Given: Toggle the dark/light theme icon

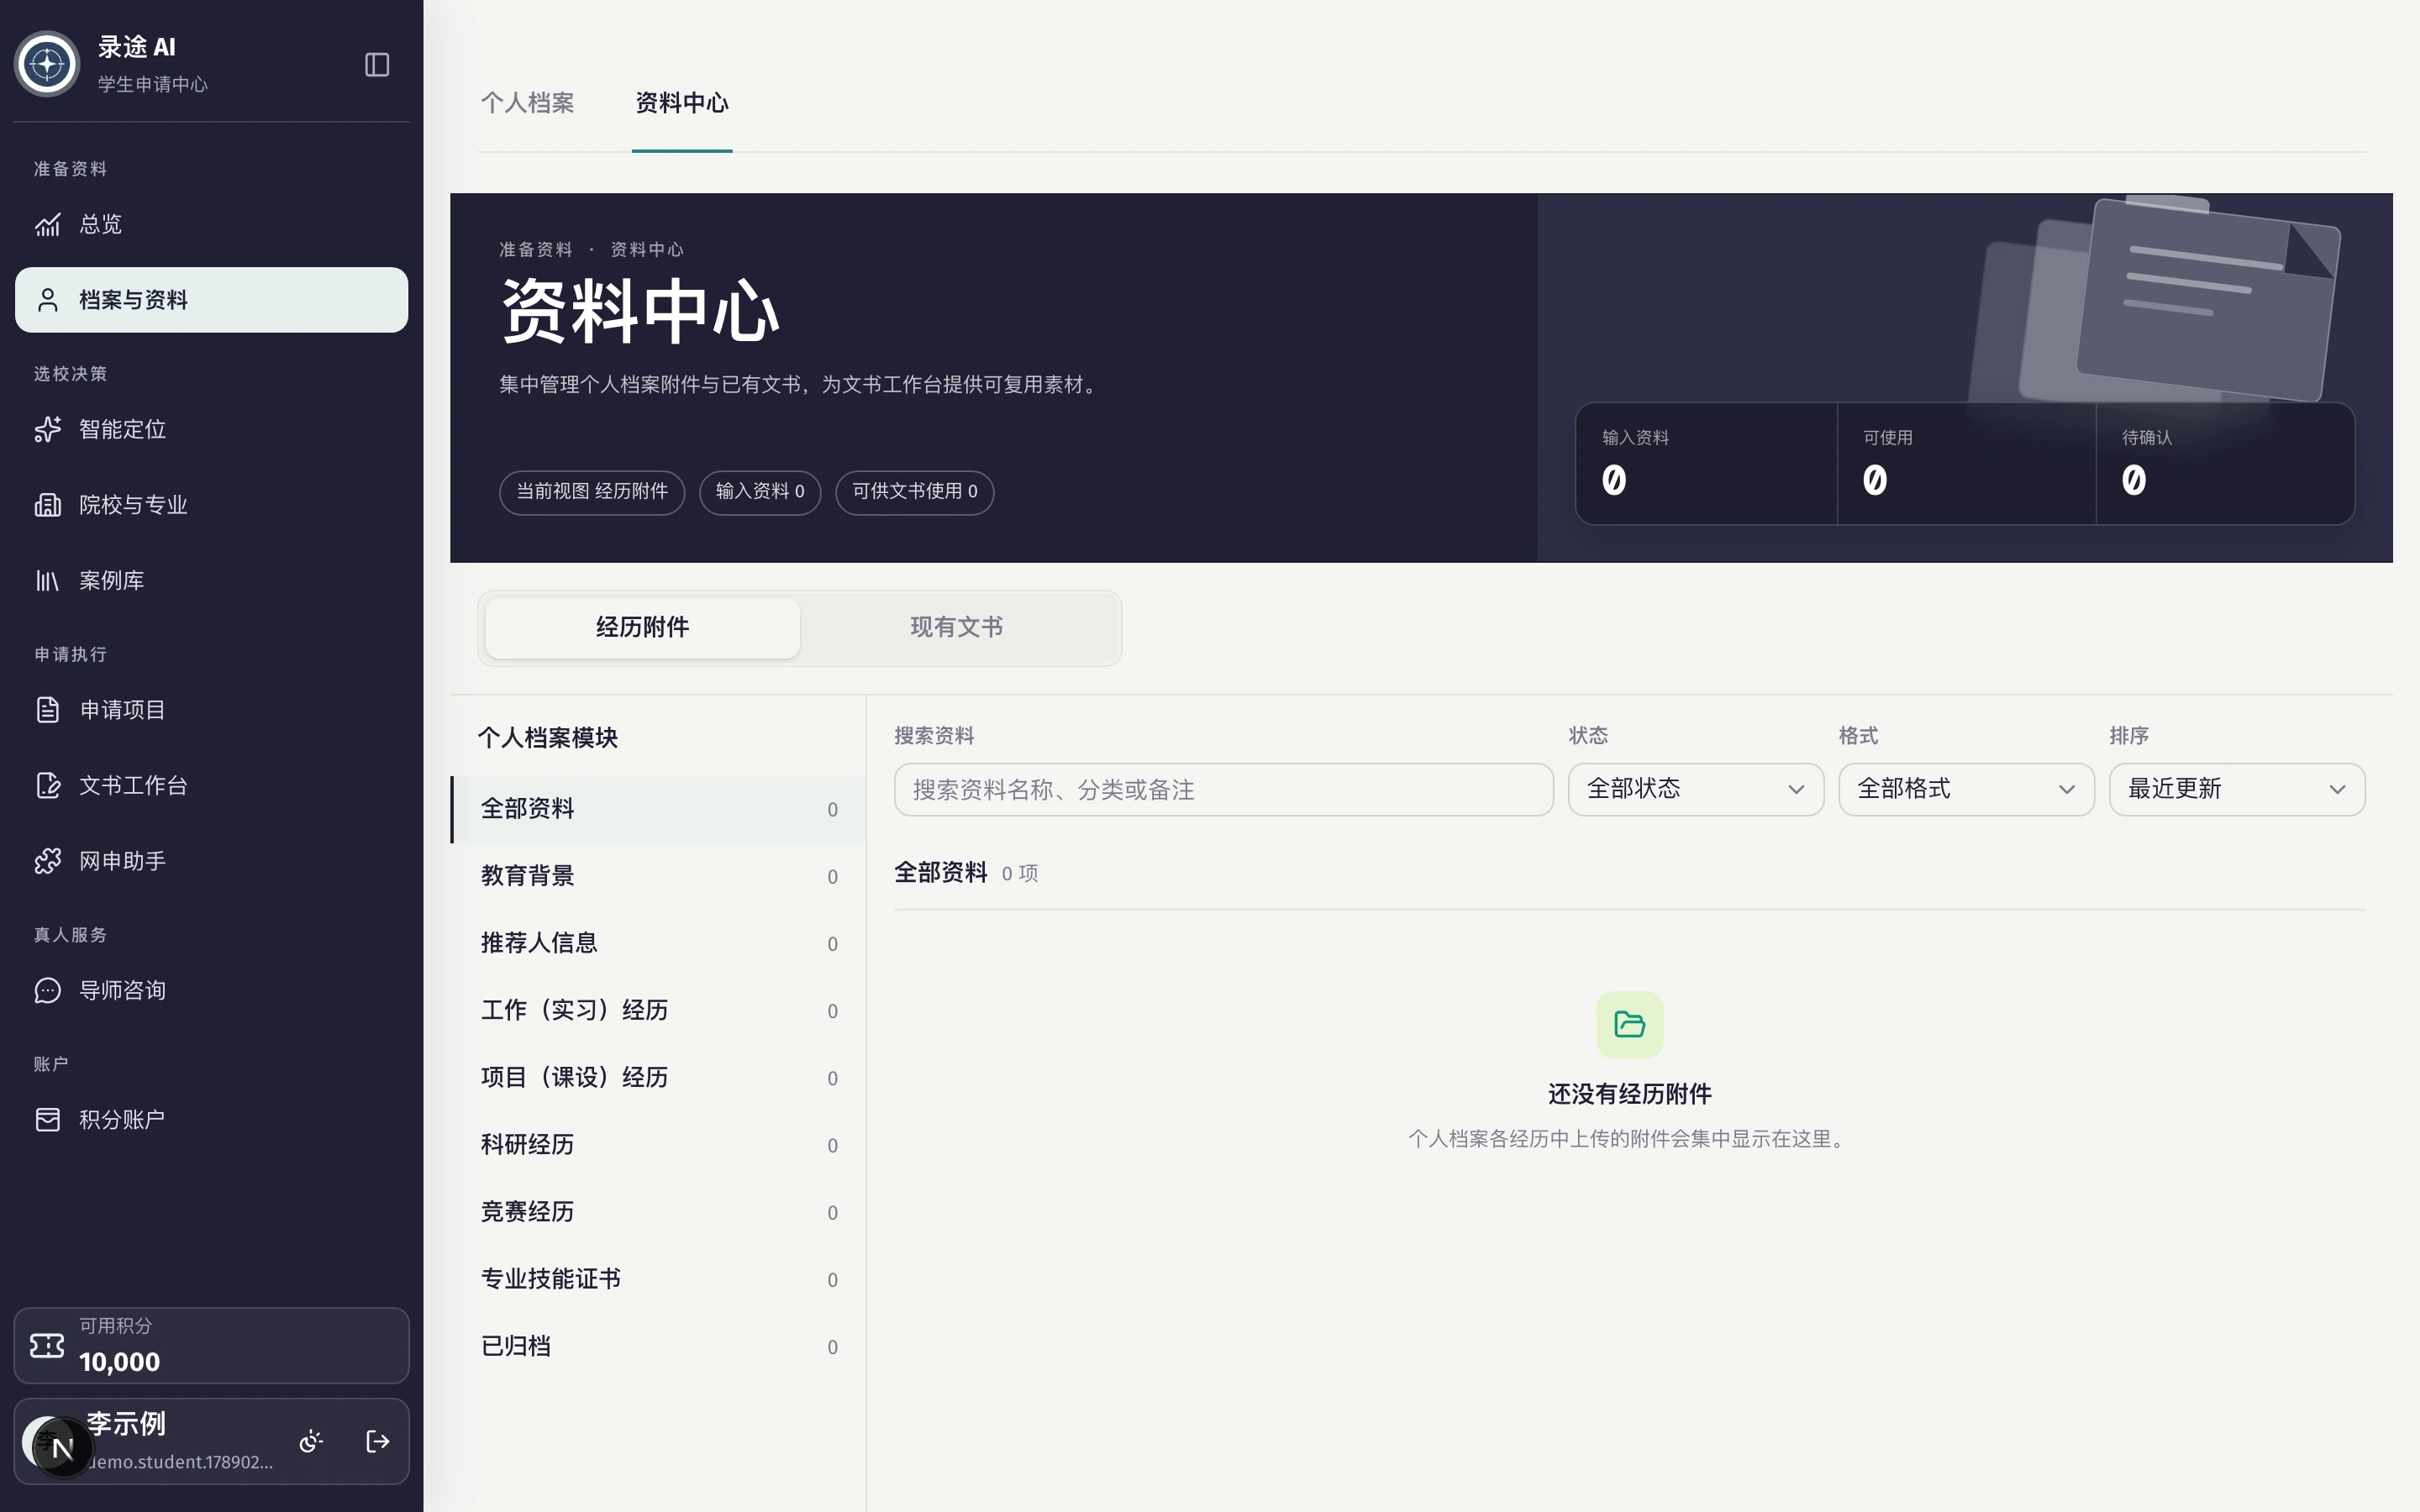Looking at the screenshot, I should point(311,1441).
